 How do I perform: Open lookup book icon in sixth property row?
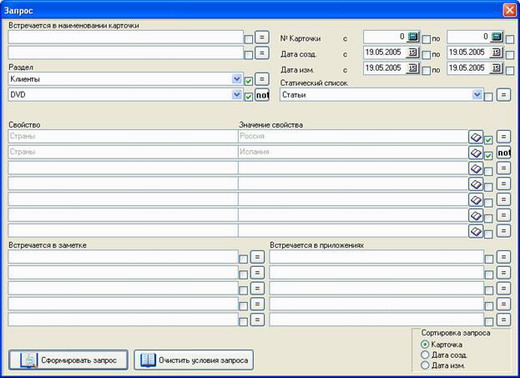pos(476,215)
